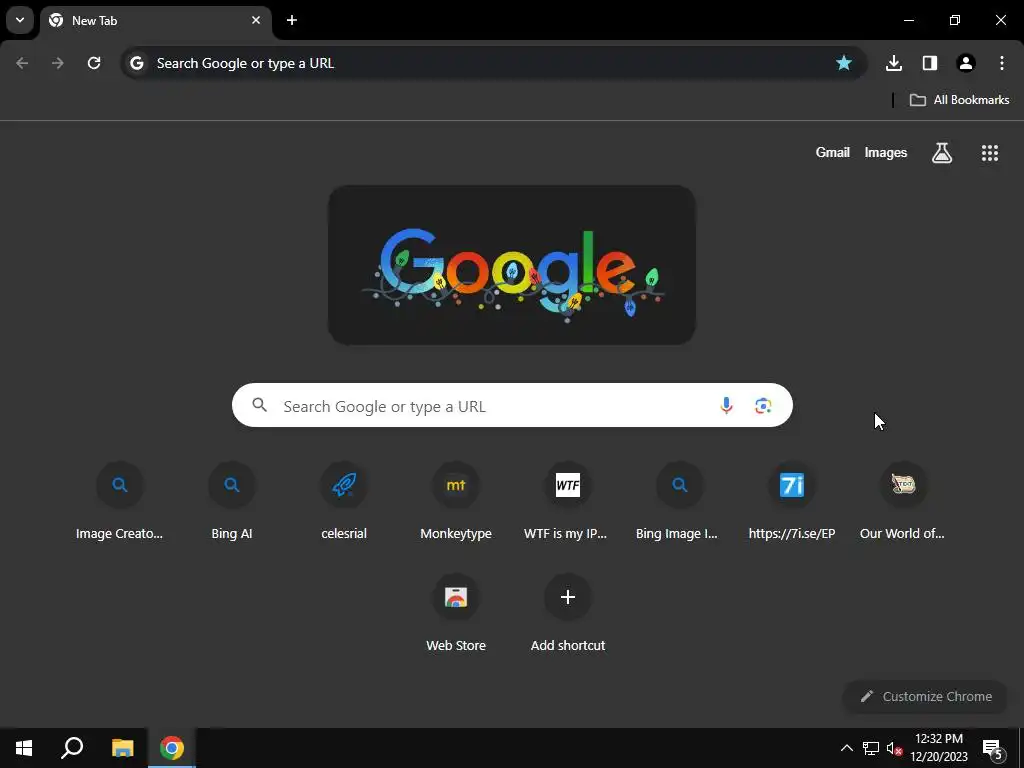Start voice search with the microphone icon
Screen dimensions: 1024x768
click(x=726, y=406)
